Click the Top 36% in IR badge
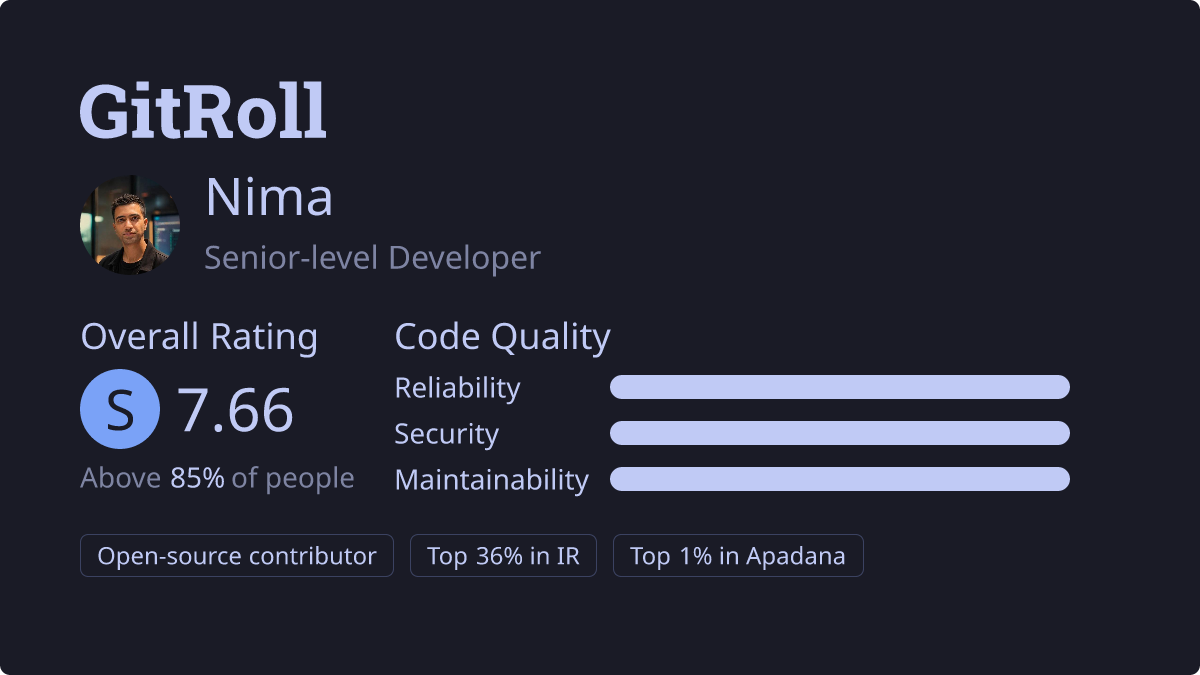The height and width of the screenshot is (675, 1200). pyautogui.click(x=503, y=556)
